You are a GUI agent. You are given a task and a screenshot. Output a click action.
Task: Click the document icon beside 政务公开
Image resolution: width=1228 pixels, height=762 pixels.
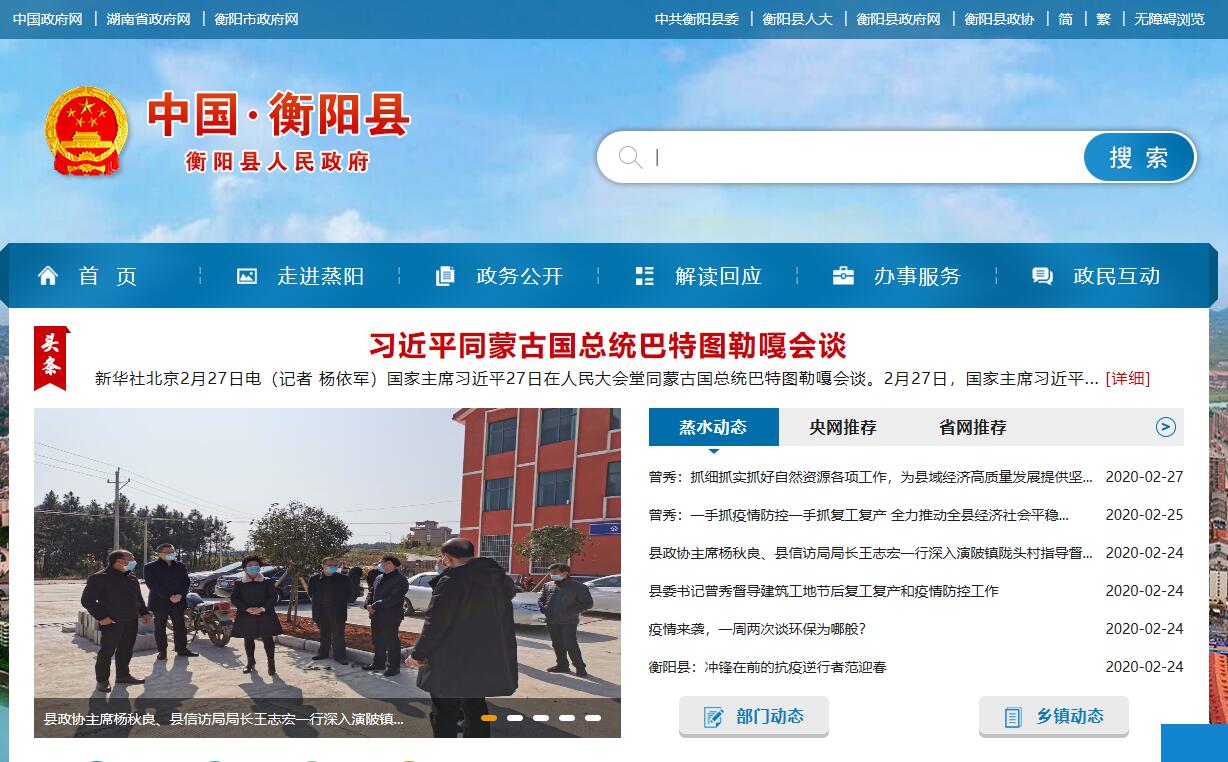click(445, 276)
